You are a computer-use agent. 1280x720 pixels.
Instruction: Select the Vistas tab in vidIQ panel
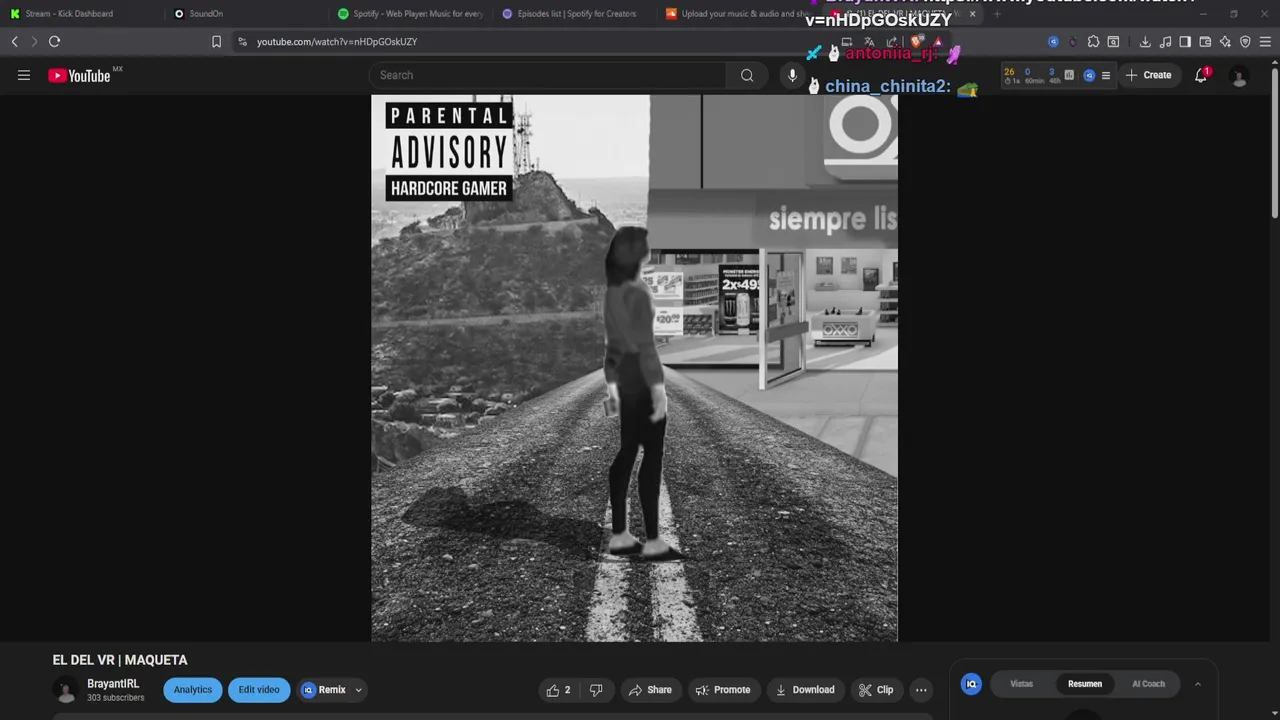[x=1021, y=684]
